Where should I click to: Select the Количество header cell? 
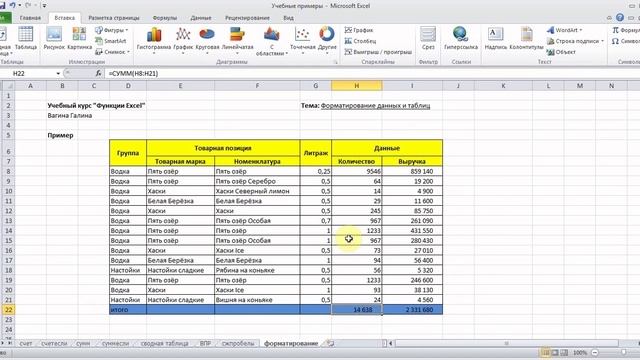(x=357, y=161)
